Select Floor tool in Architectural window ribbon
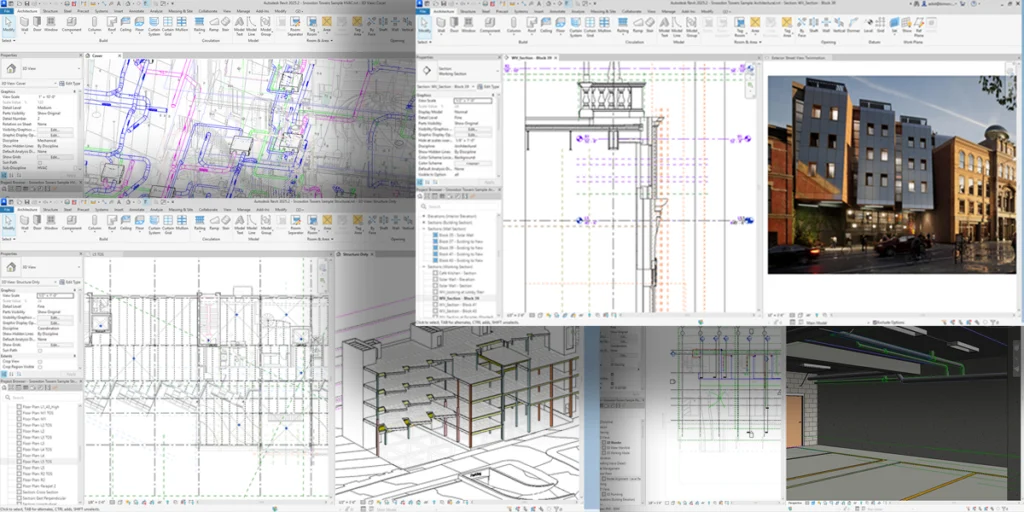 [x=560, y=25]
